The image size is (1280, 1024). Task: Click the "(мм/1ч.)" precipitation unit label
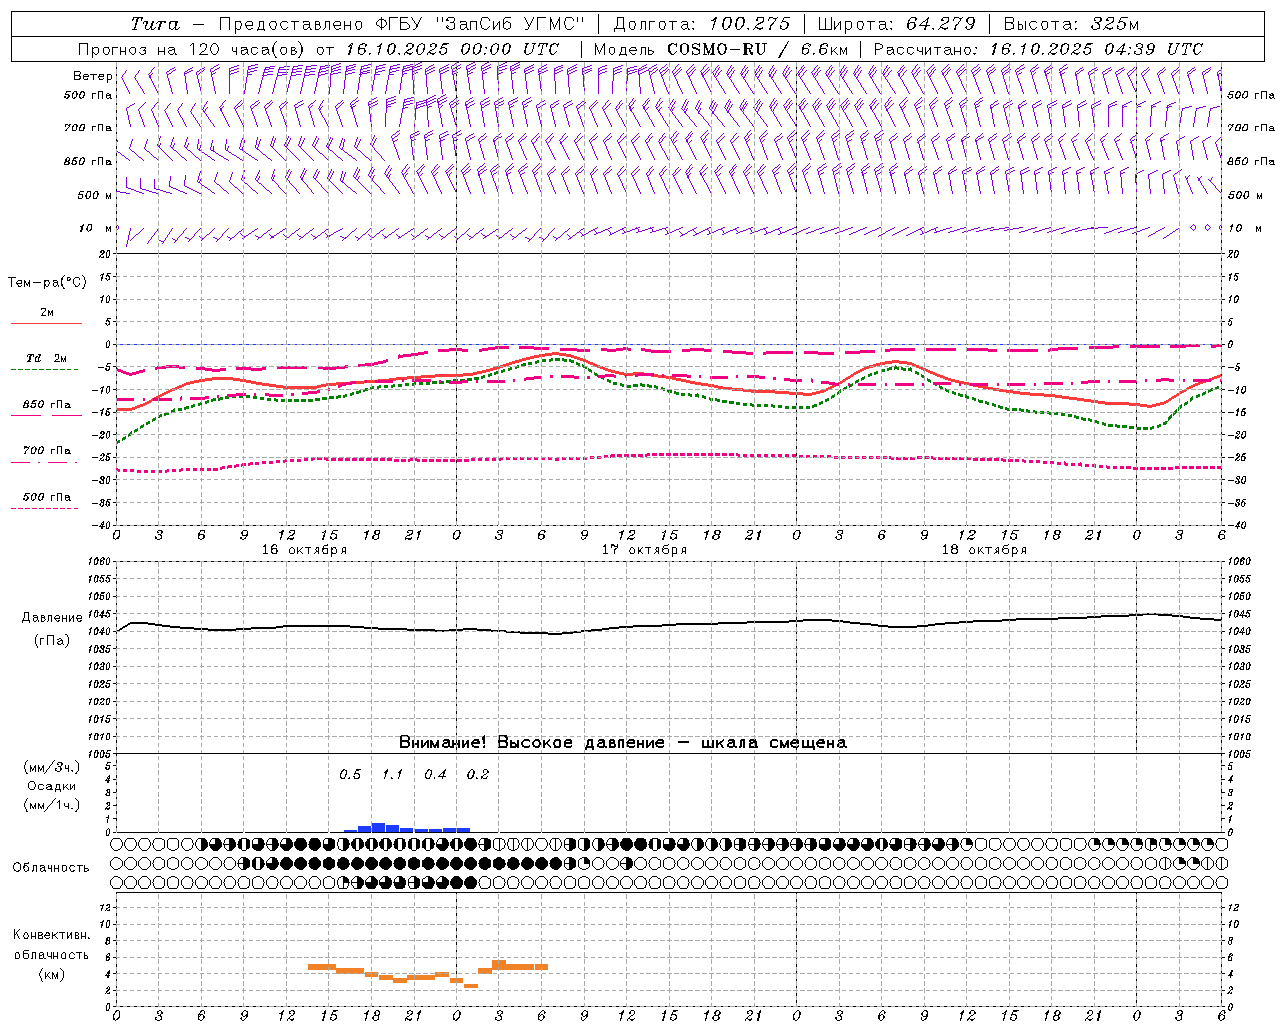(x=51, y=805)
